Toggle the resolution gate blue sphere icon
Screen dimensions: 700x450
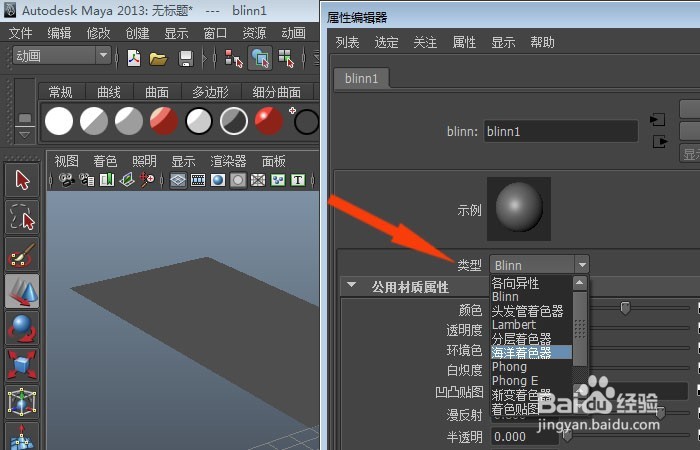[218, 180]
